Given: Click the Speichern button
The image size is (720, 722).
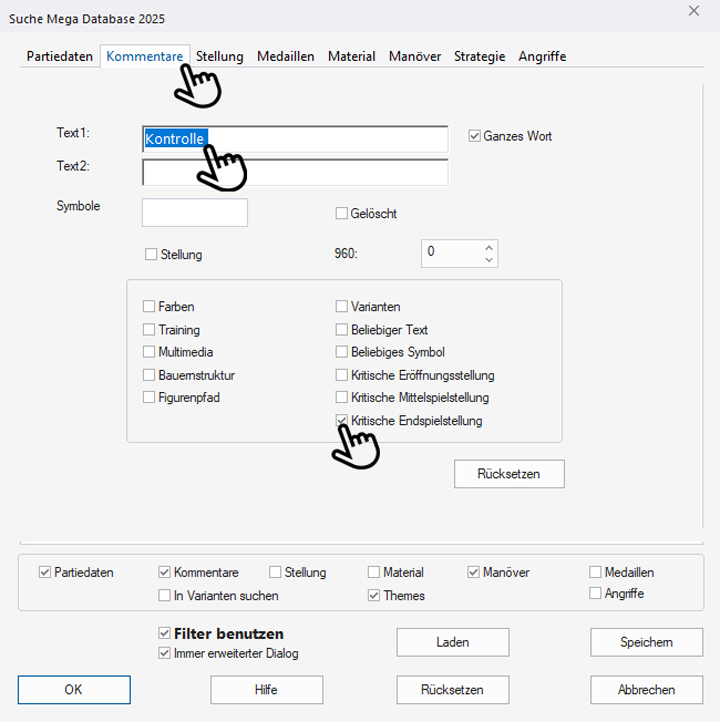Looking at the screenshot, I should click(x=646, y=642).
